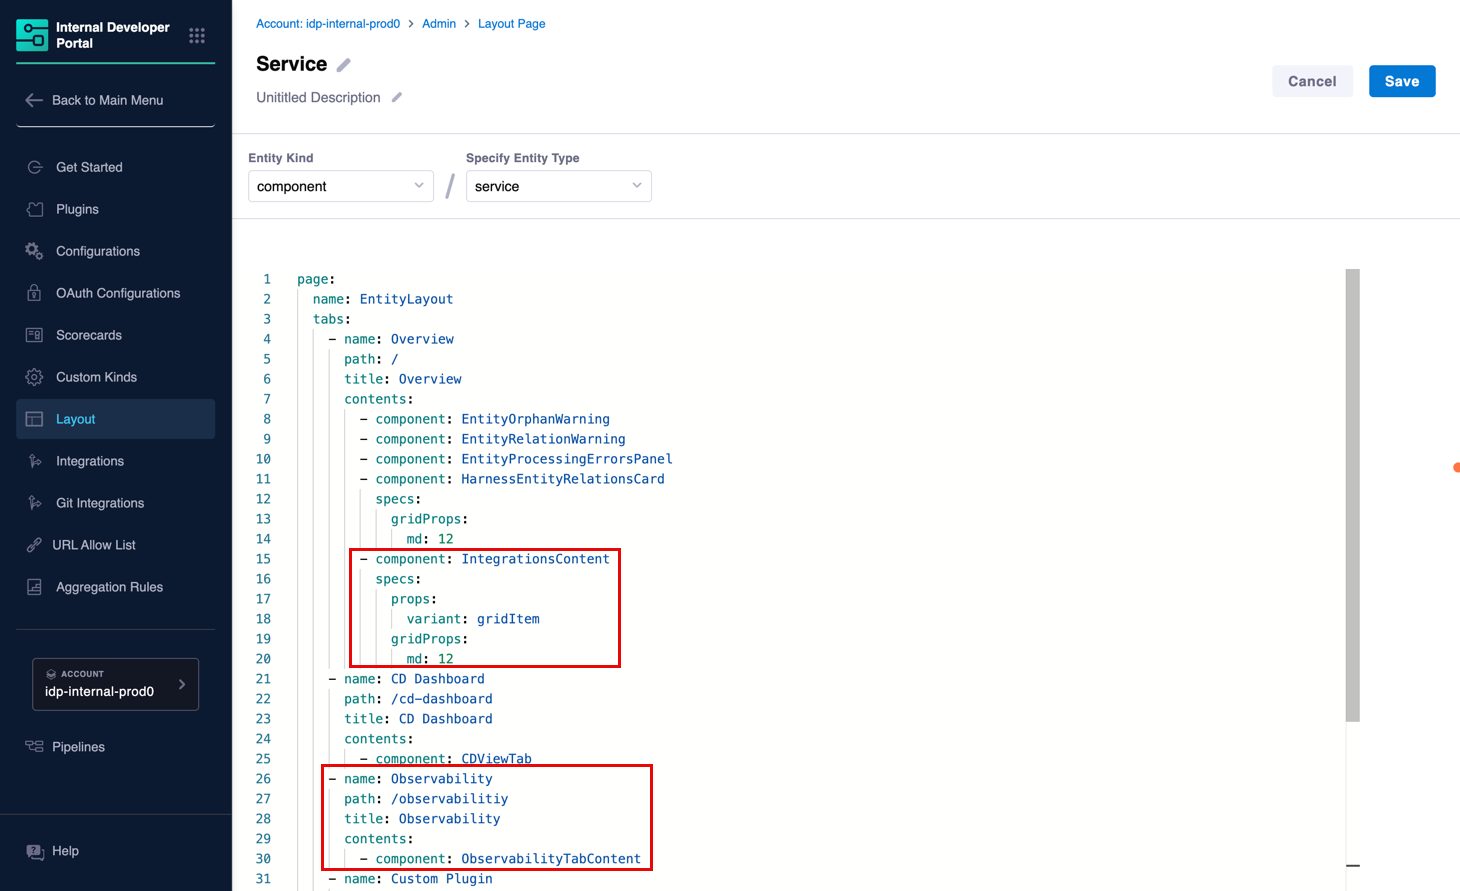Click line 8 'EntityOrphanWarning' component
The width and height of the screenshot is (1460, 891).
coord(535,419)
